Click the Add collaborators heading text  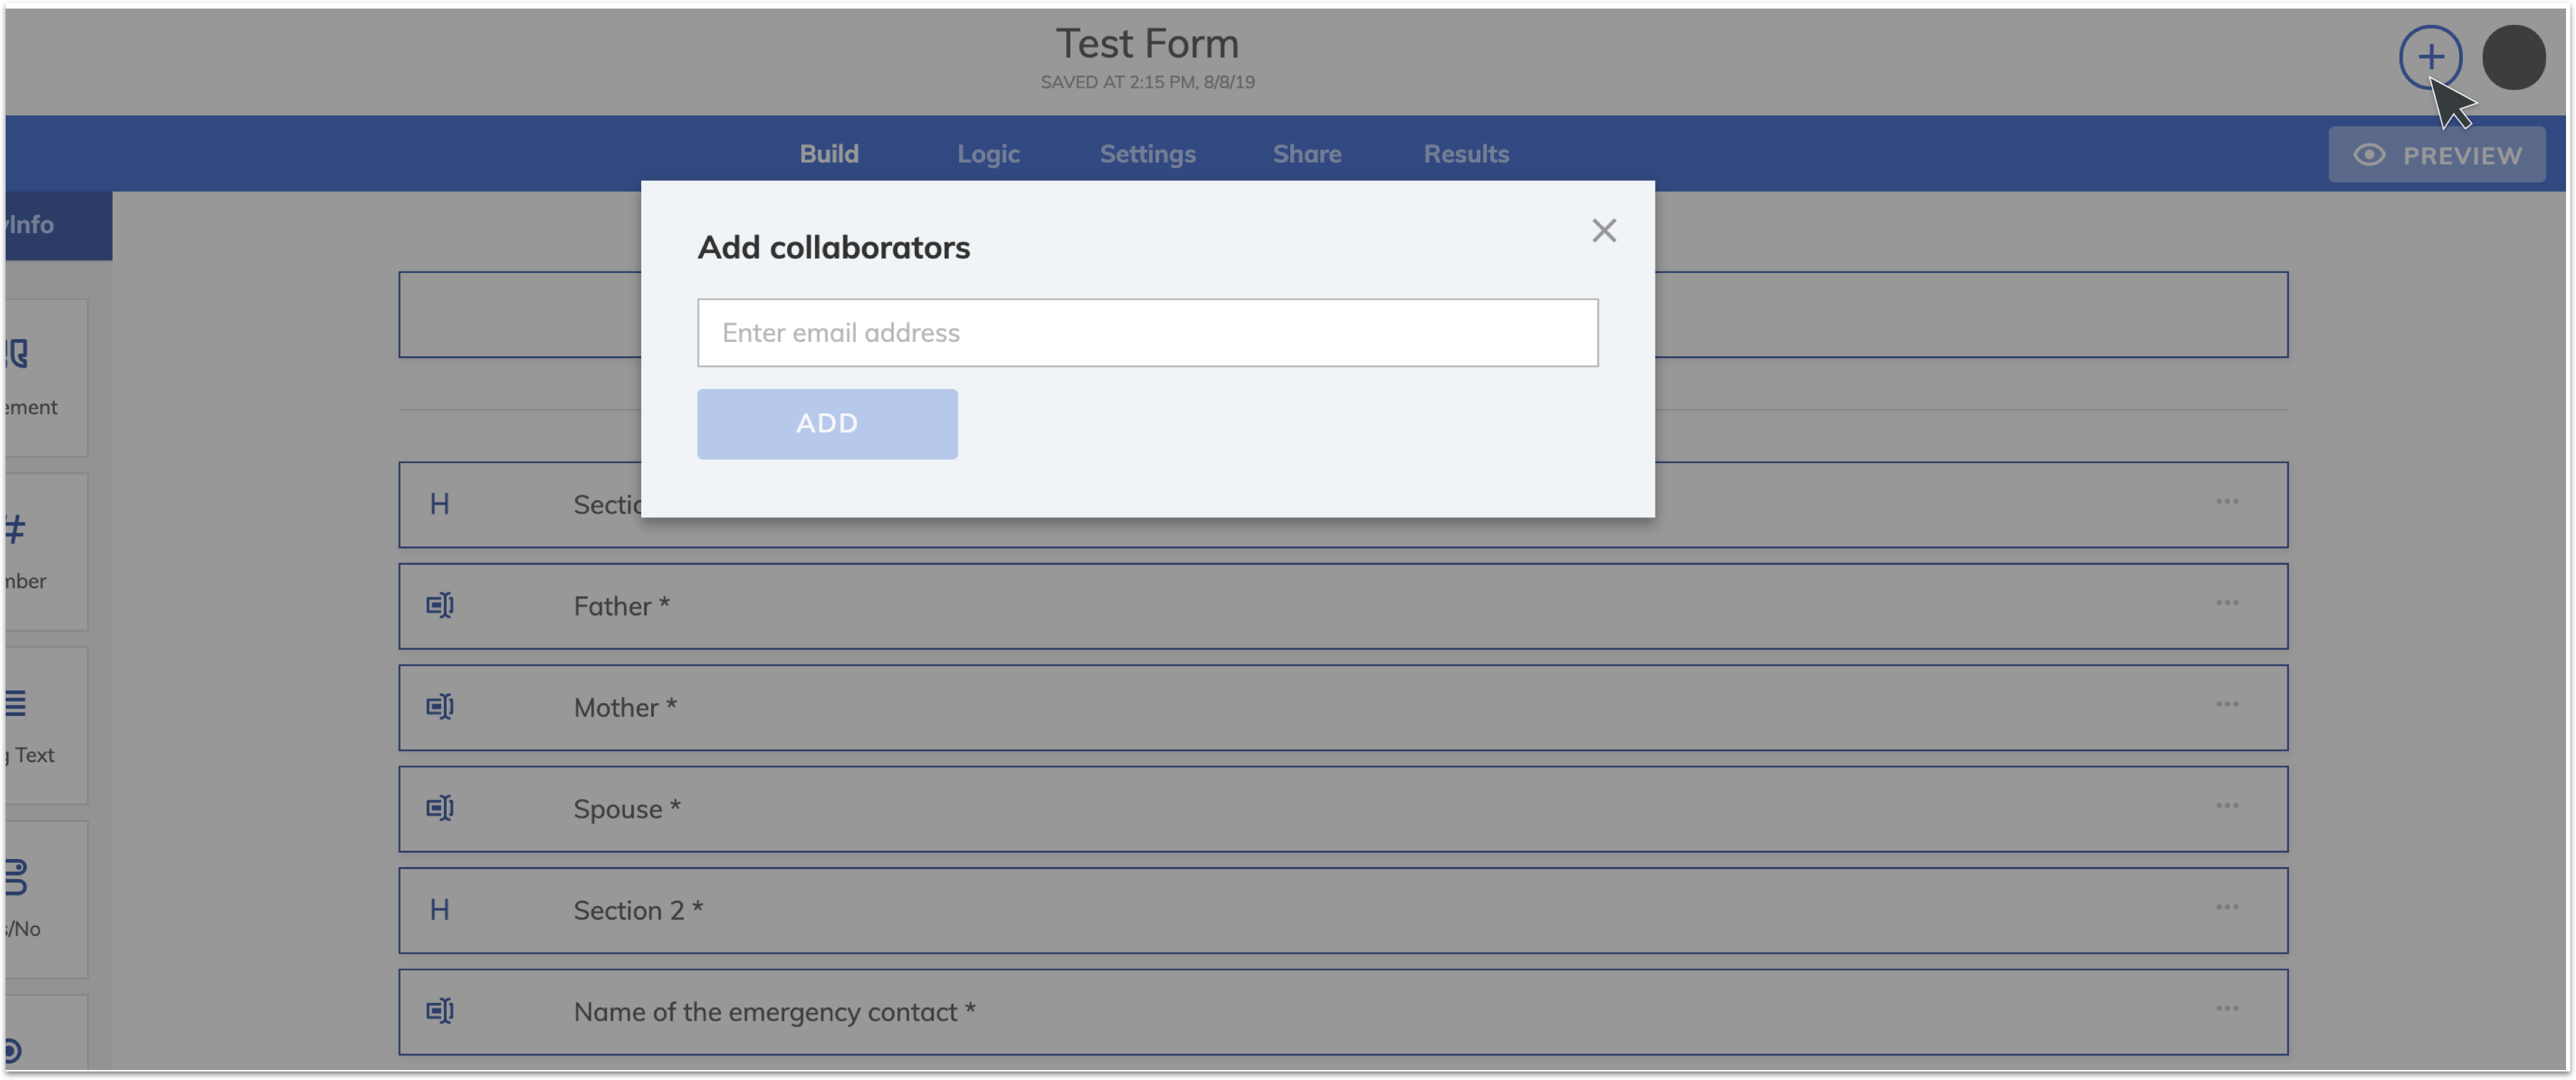[833, 247]
